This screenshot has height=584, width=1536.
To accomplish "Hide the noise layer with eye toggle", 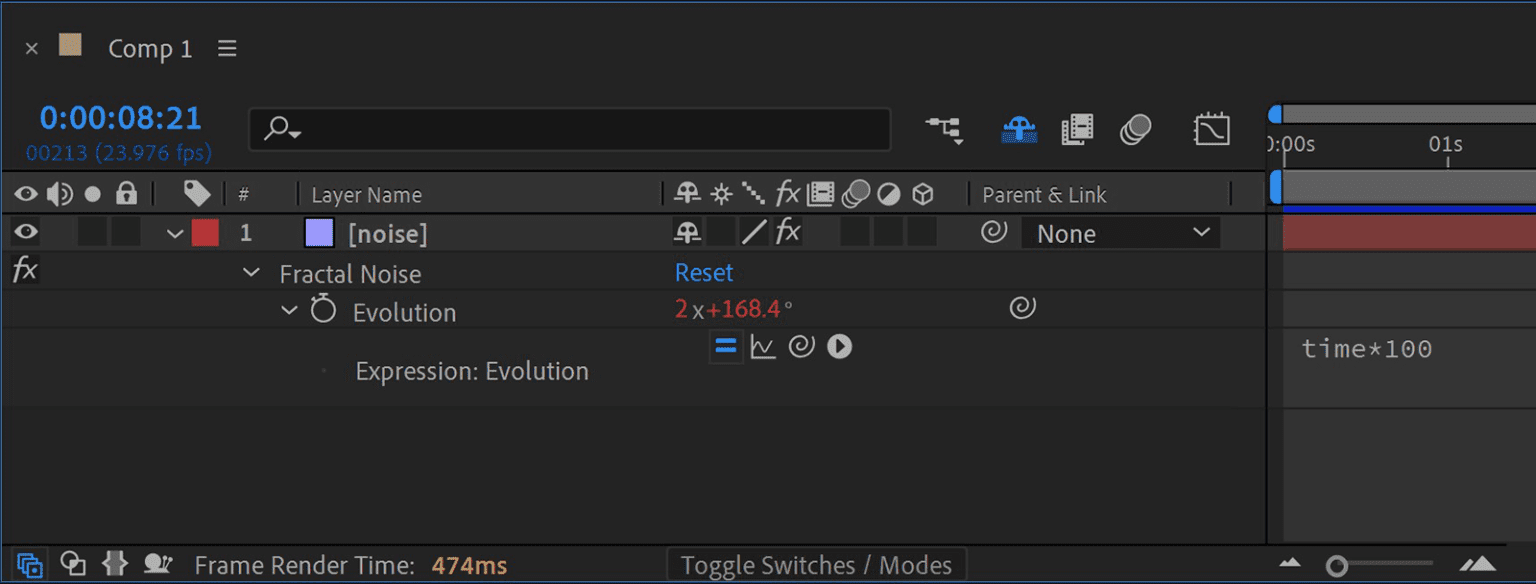I will [x=25, y=232].
